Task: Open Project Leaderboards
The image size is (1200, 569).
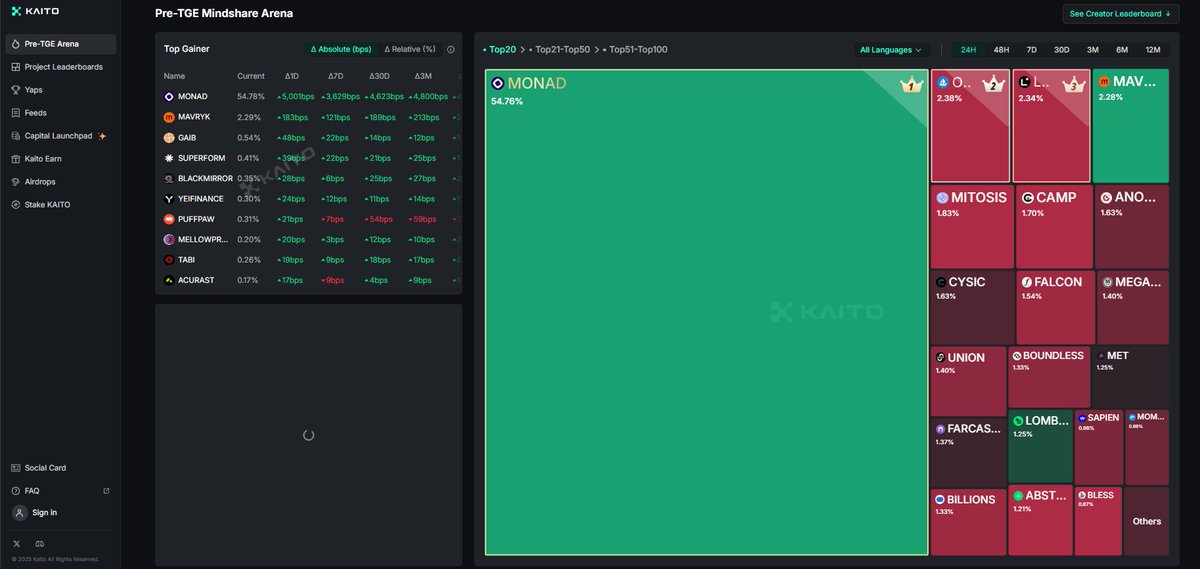Action: [60, 67]
